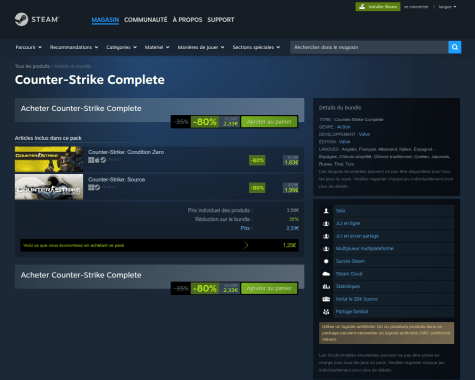Click the Solo feature link

tap(340, 211)
